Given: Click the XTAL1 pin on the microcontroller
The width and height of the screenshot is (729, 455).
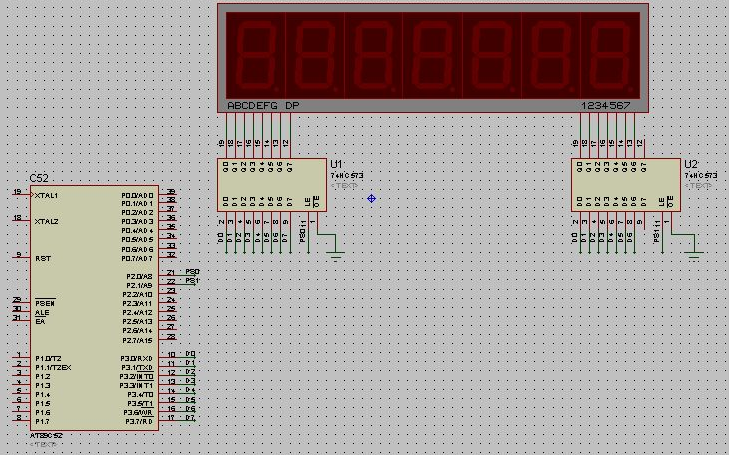Looking at the screenshot, I should 47,194.
